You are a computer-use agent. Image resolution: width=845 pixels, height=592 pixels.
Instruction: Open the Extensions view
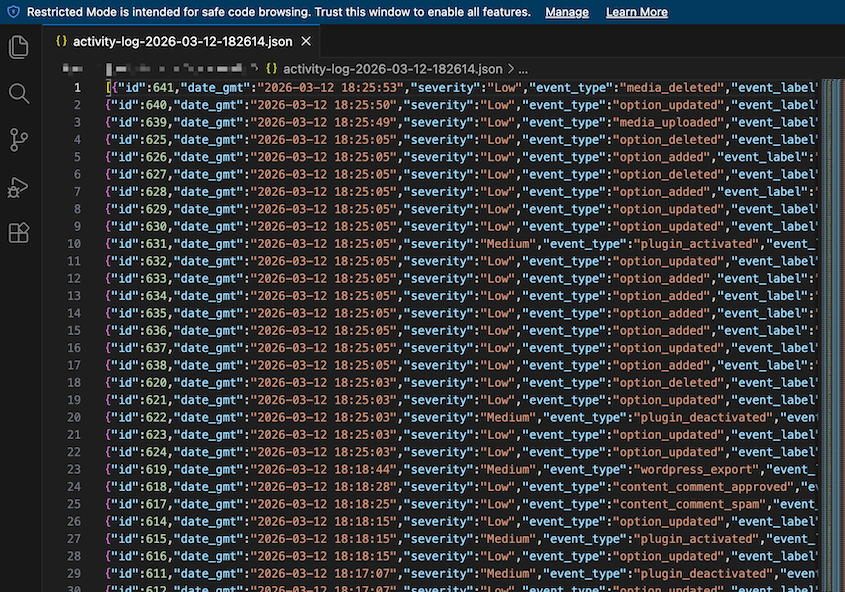(18, 231)
